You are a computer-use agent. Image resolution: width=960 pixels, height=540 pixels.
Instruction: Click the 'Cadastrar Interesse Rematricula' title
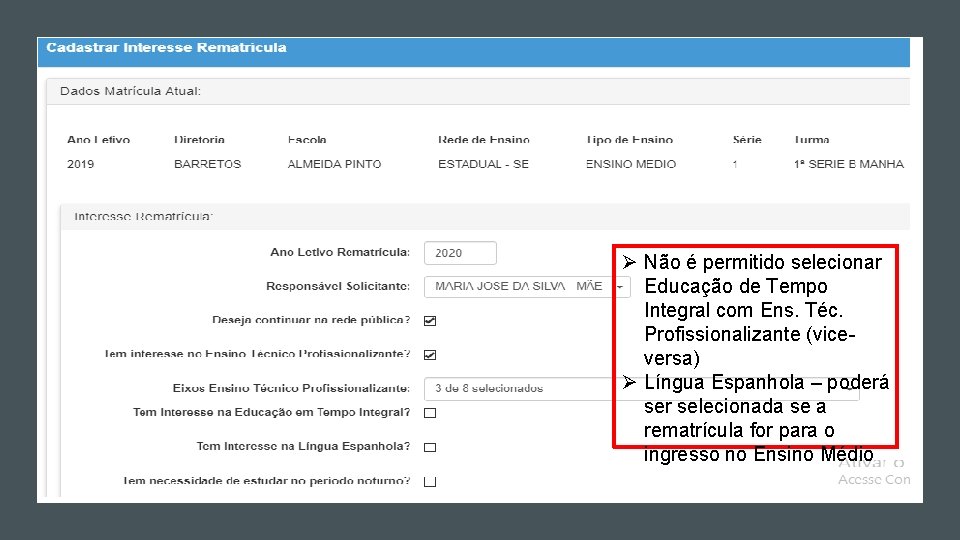[x=166, y=48]
